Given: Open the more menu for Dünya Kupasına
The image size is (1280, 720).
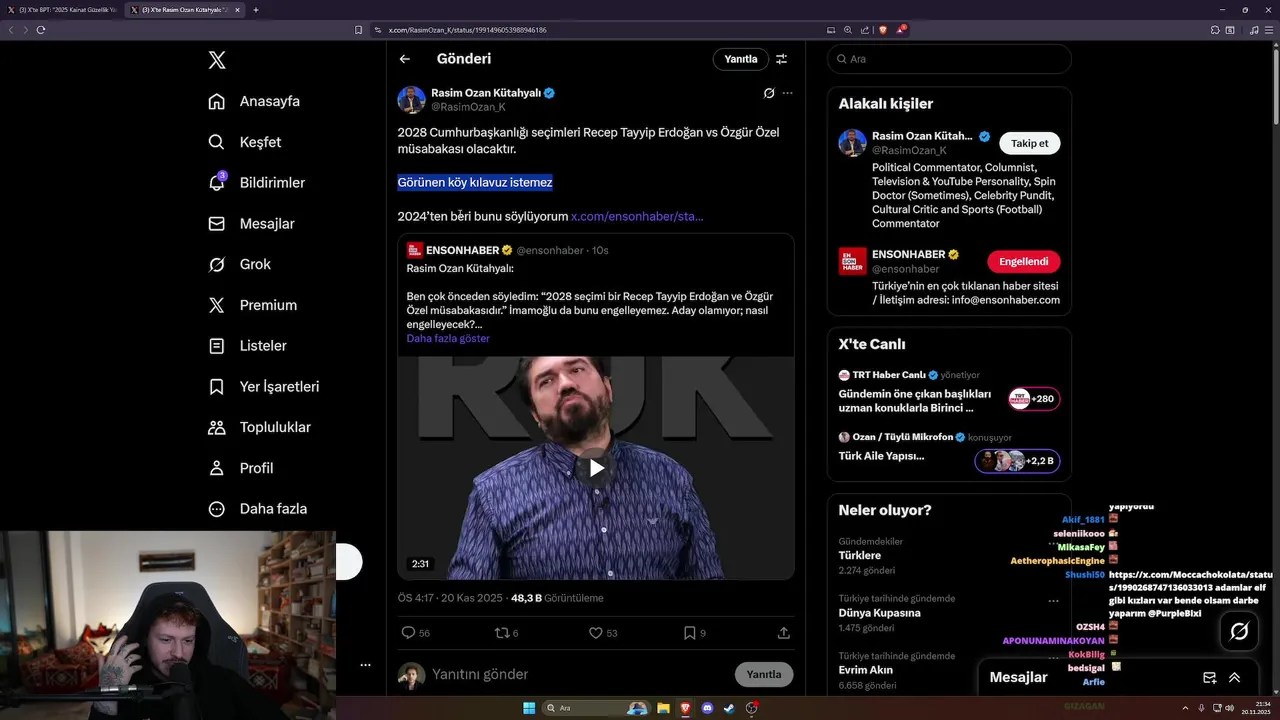Looking at the screenshot, I should click(x=1053, y=601).
